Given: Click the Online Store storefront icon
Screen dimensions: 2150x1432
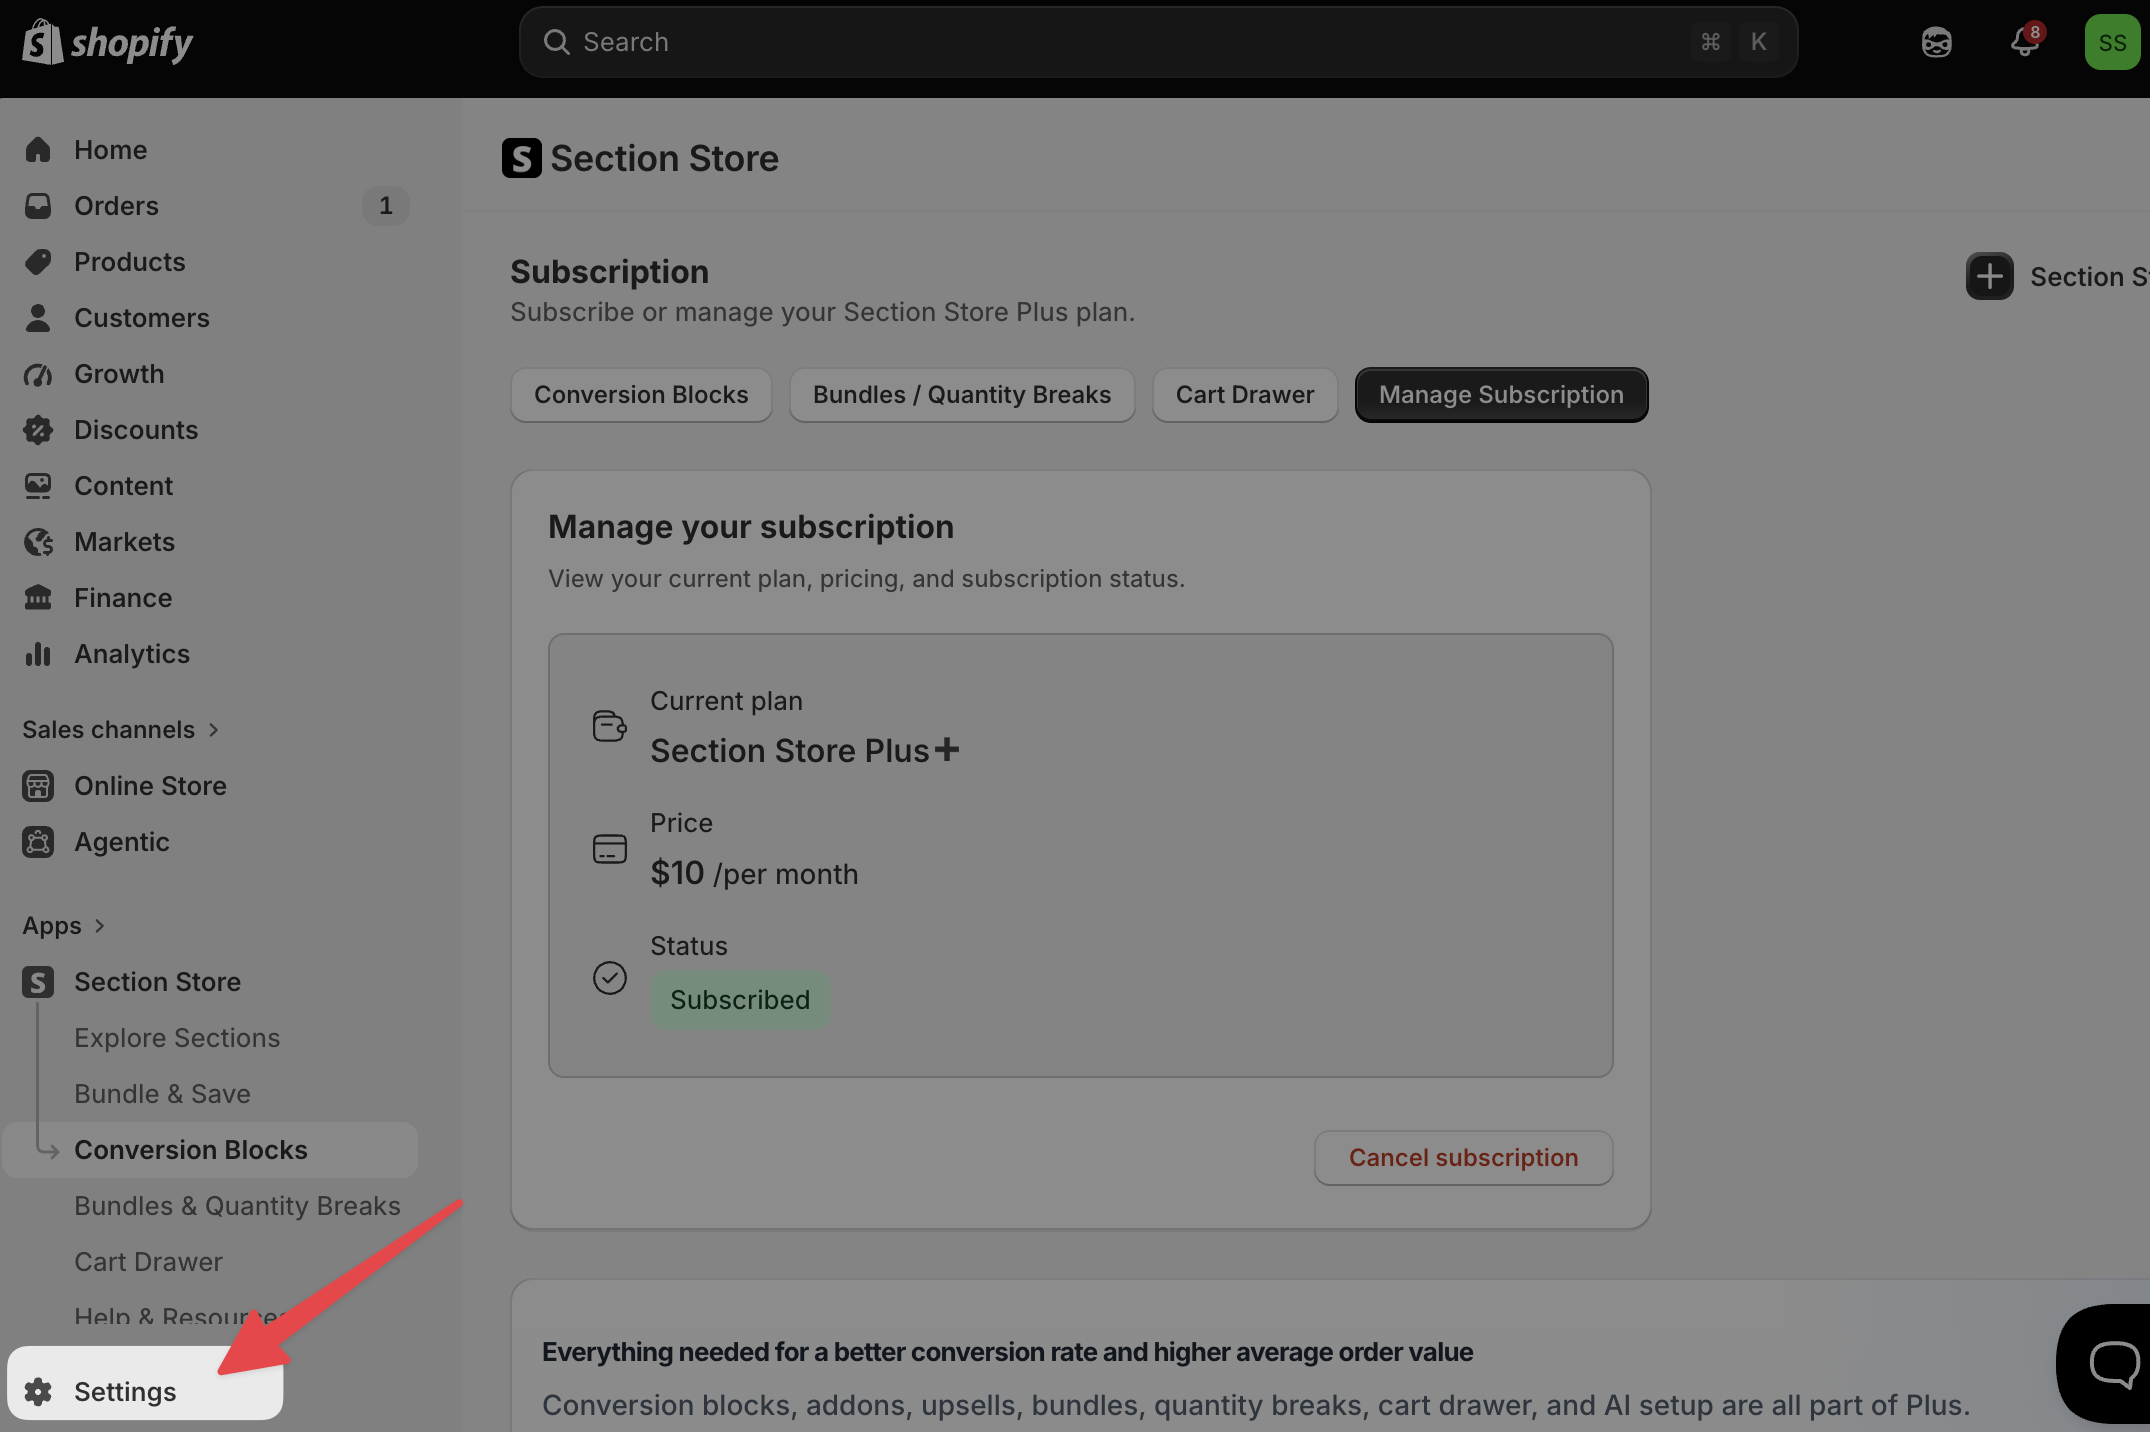Looking at the screenshot, I should (x=38, y=786).
